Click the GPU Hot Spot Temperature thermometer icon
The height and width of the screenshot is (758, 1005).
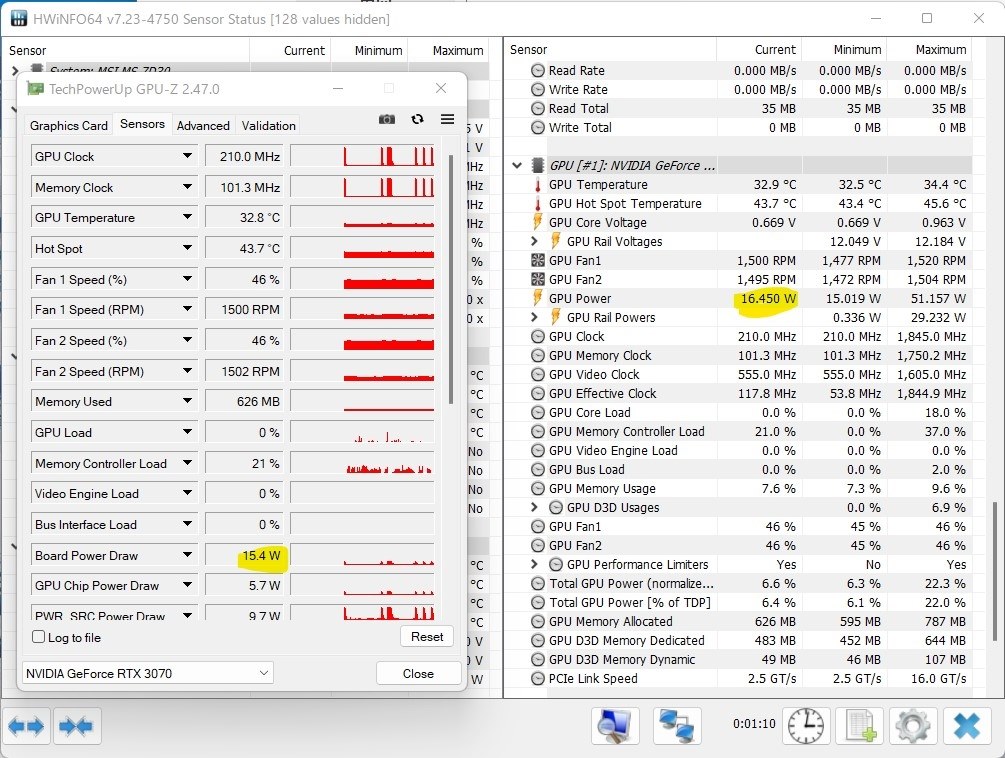point(538,204)
